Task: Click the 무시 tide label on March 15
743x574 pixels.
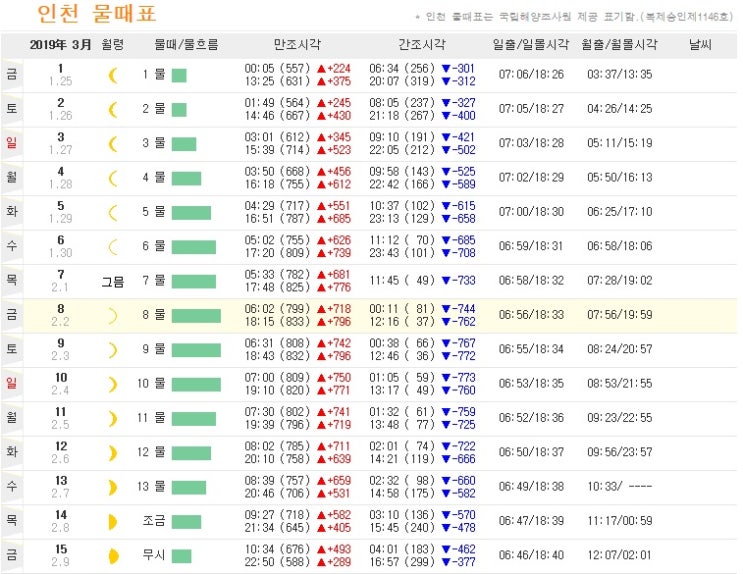Action: [154, 555]
